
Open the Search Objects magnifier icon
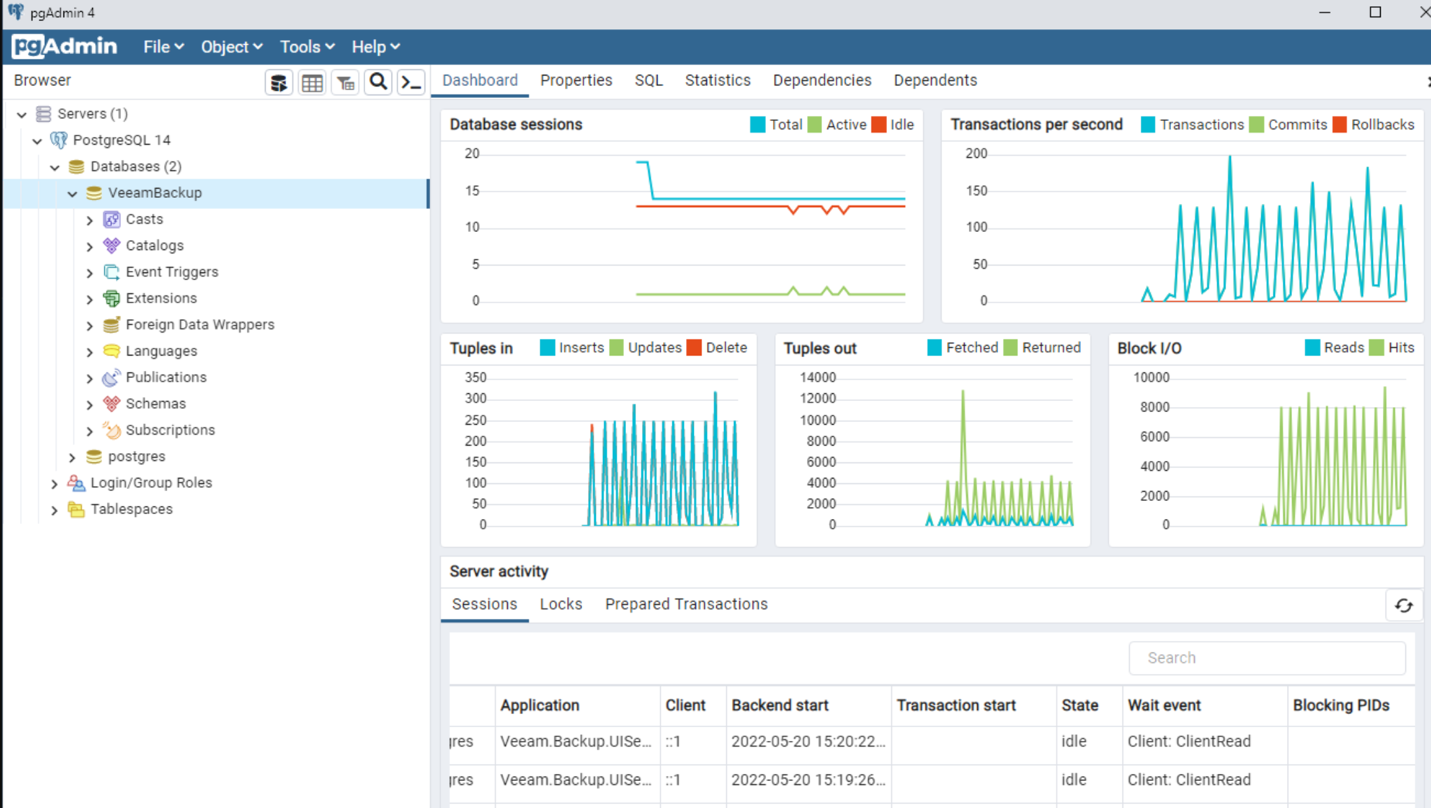pyautogui.click(x=378, y=82)
